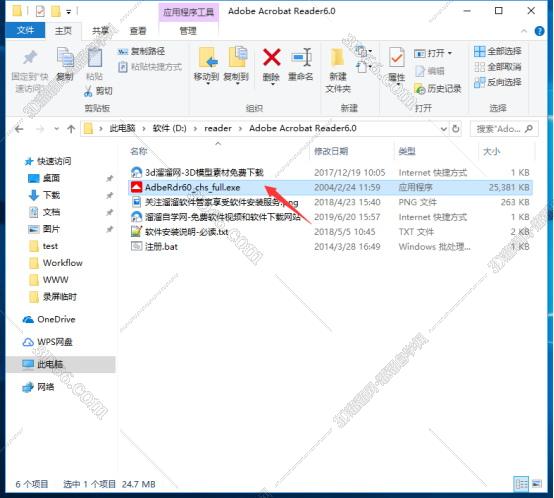Click reader in the address bar
Image resolution: width=554 pixels, height=498 pixels.
tap(218, 128)
